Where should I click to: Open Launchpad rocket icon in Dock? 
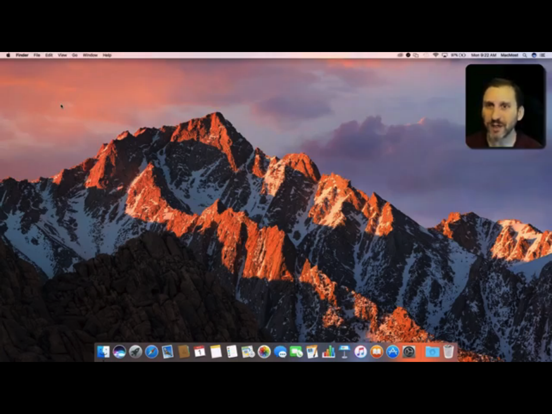click(x=136, y=352)
